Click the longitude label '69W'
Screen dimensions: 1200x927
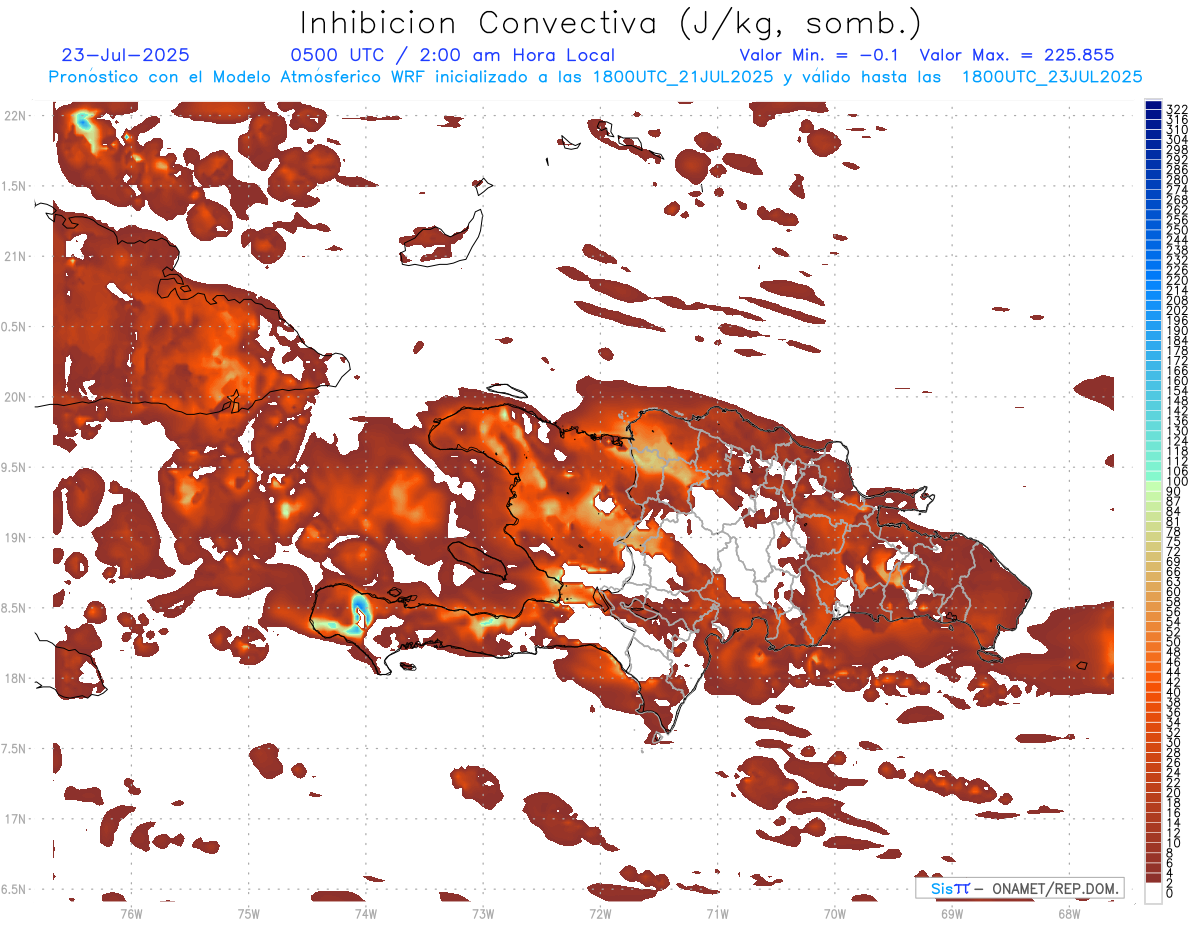[x=952, y=913]
